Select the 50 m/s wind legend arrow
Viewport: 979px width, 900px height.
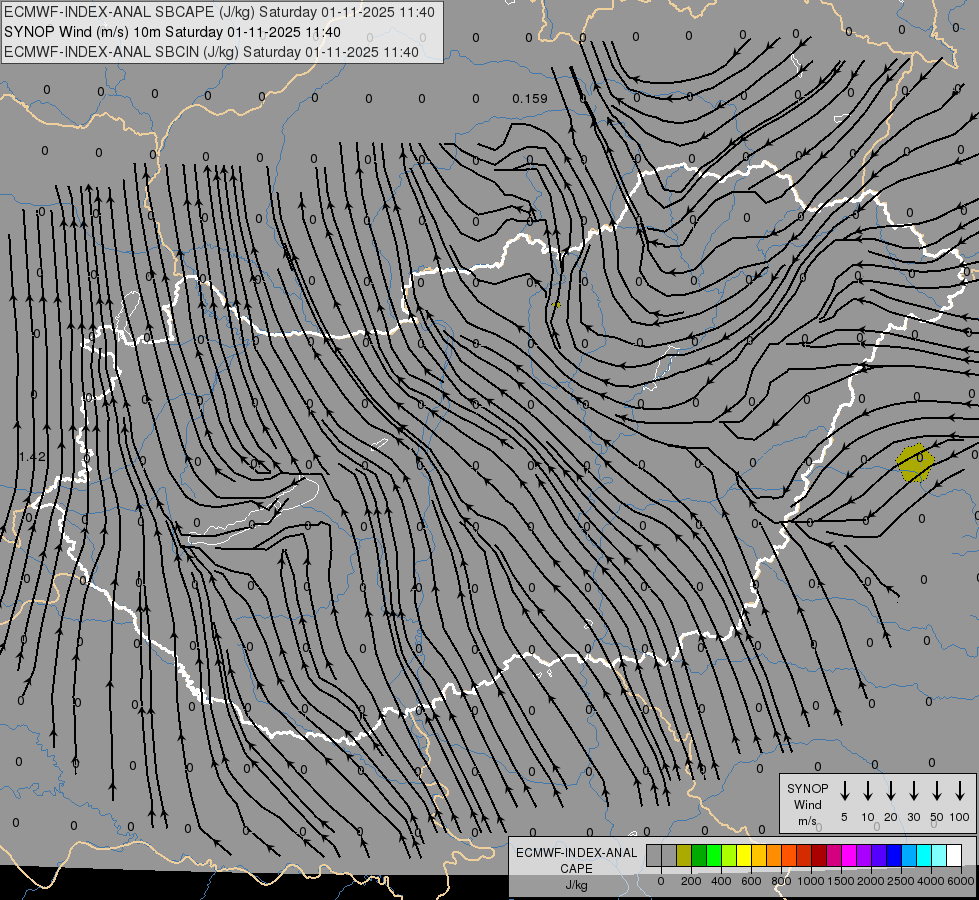(937, 791)
